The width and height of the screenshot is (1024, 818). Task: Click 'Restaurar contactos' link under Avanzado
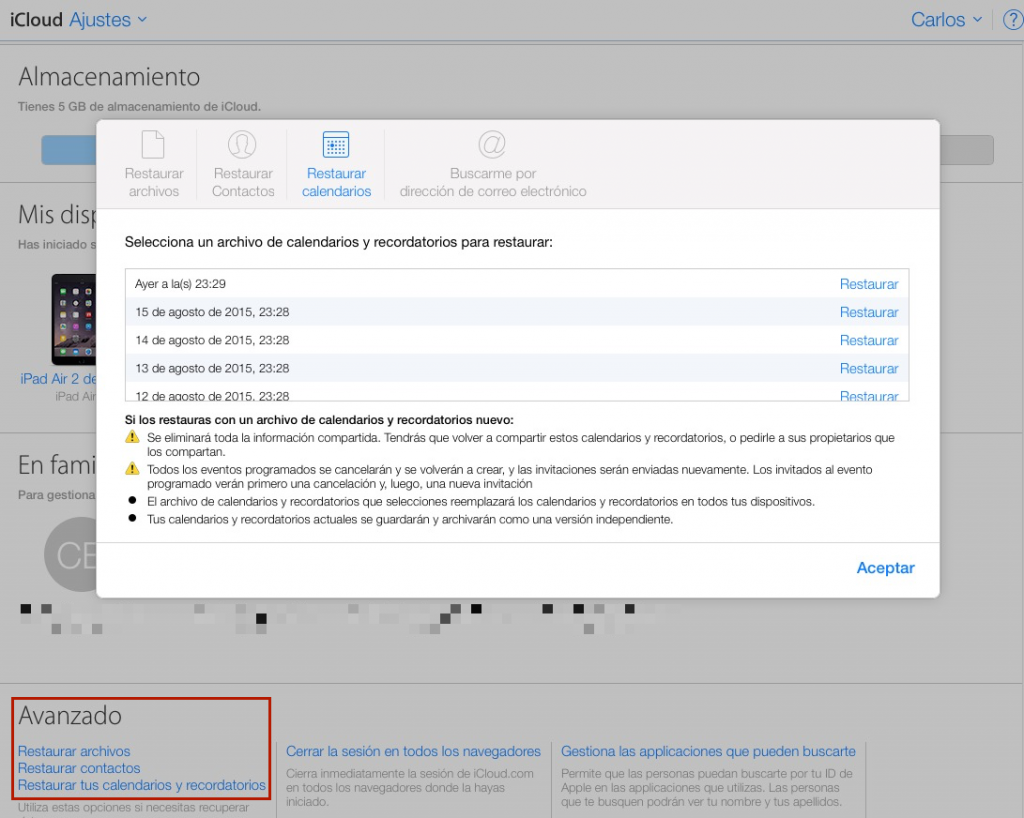pyautogui.click(x=79, y=768)
